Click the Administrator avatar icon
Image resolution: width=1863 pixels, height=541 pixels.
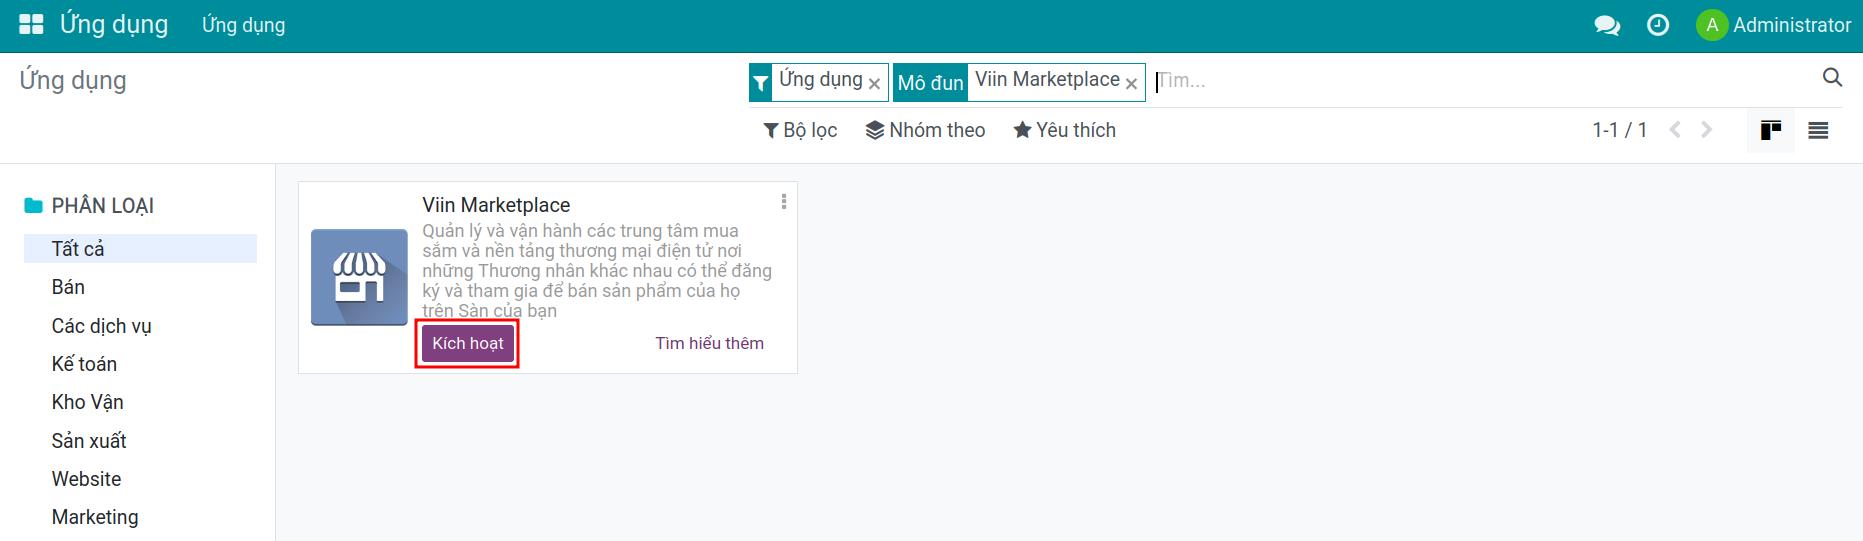click(1712, 25)
